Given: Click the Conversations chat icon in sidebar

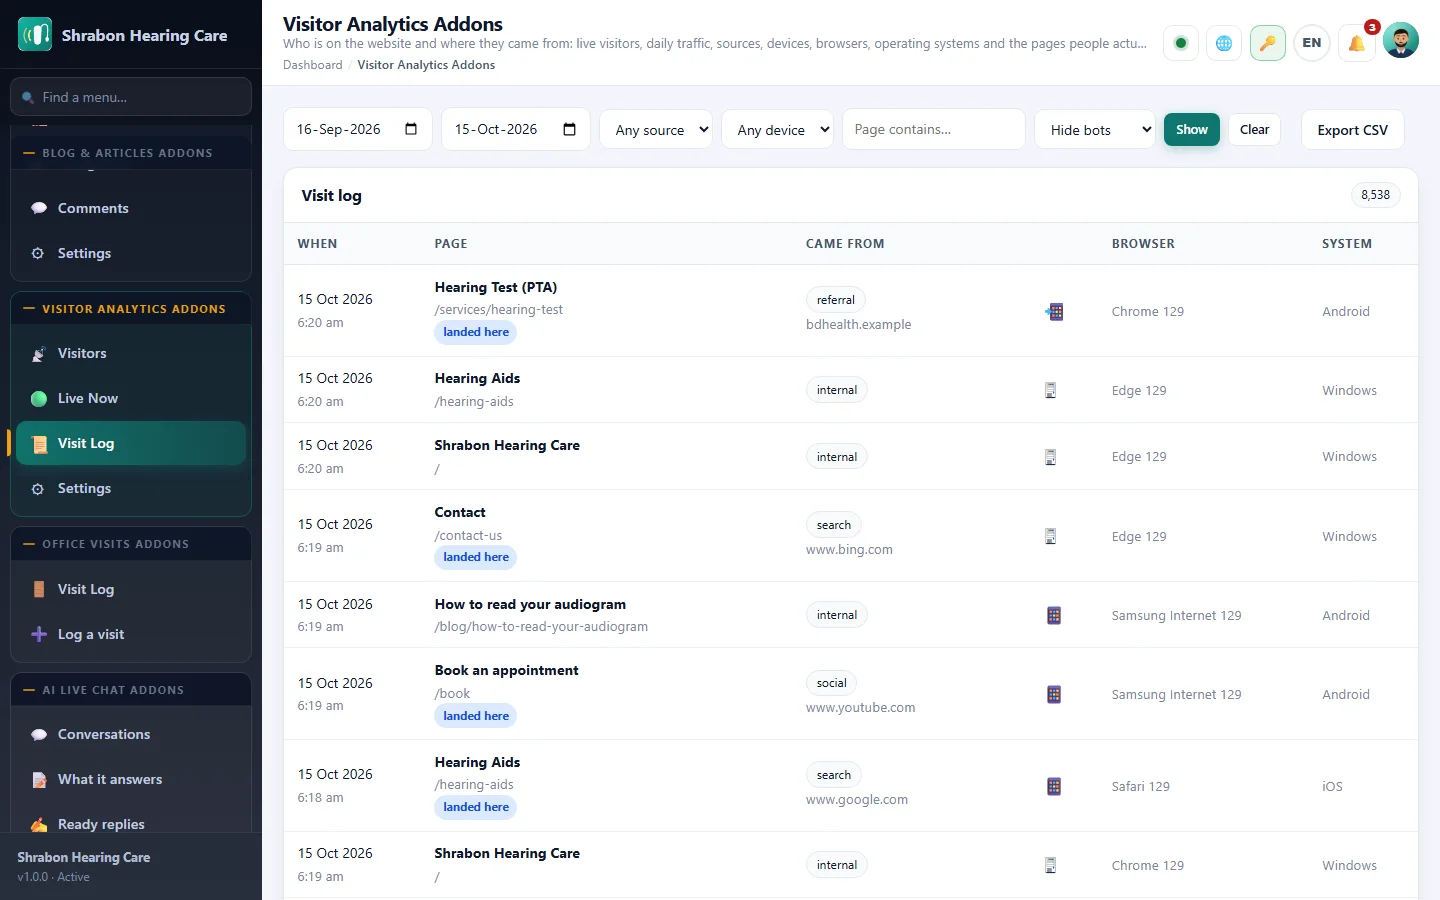Looking at the screenshot, I should point(39,734).
